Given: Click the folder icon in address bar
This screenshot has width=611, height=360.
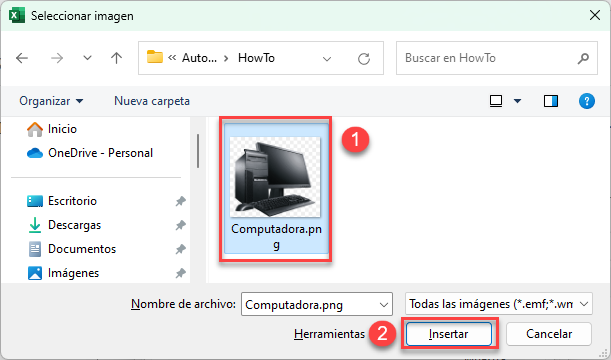Looking at the screenshot, I should (155, 57).
